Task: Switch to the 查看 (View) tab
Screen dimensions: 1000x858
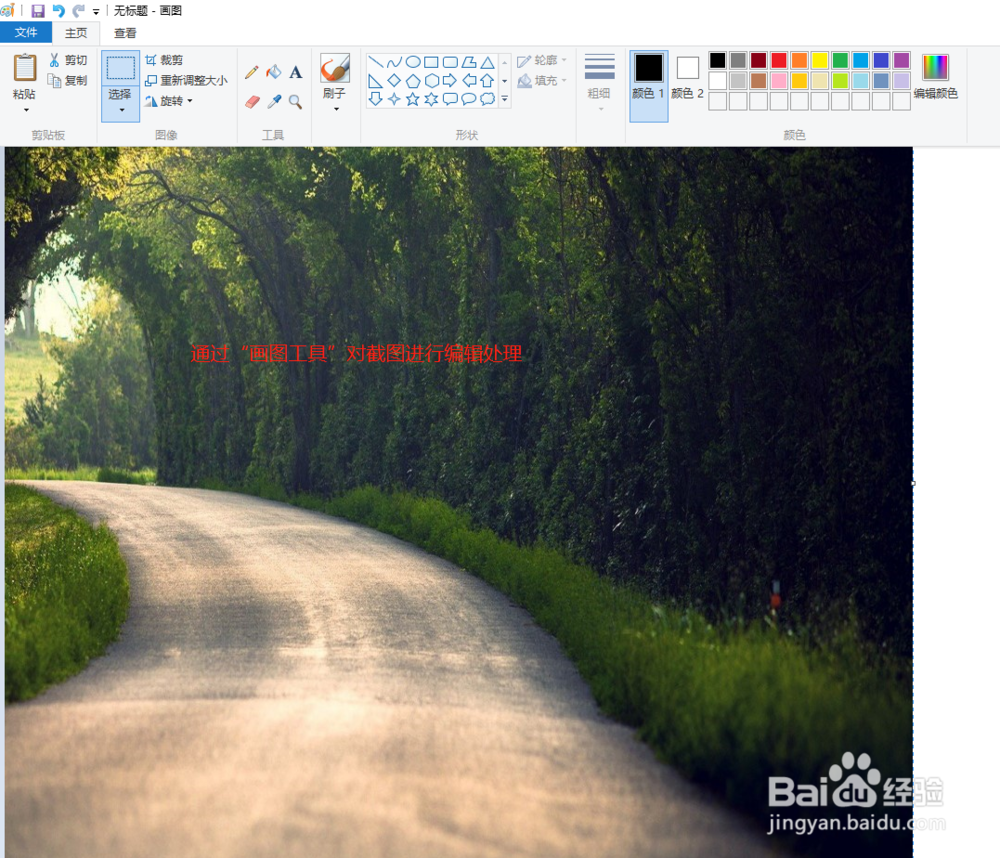Action: [x=124, y=32]
